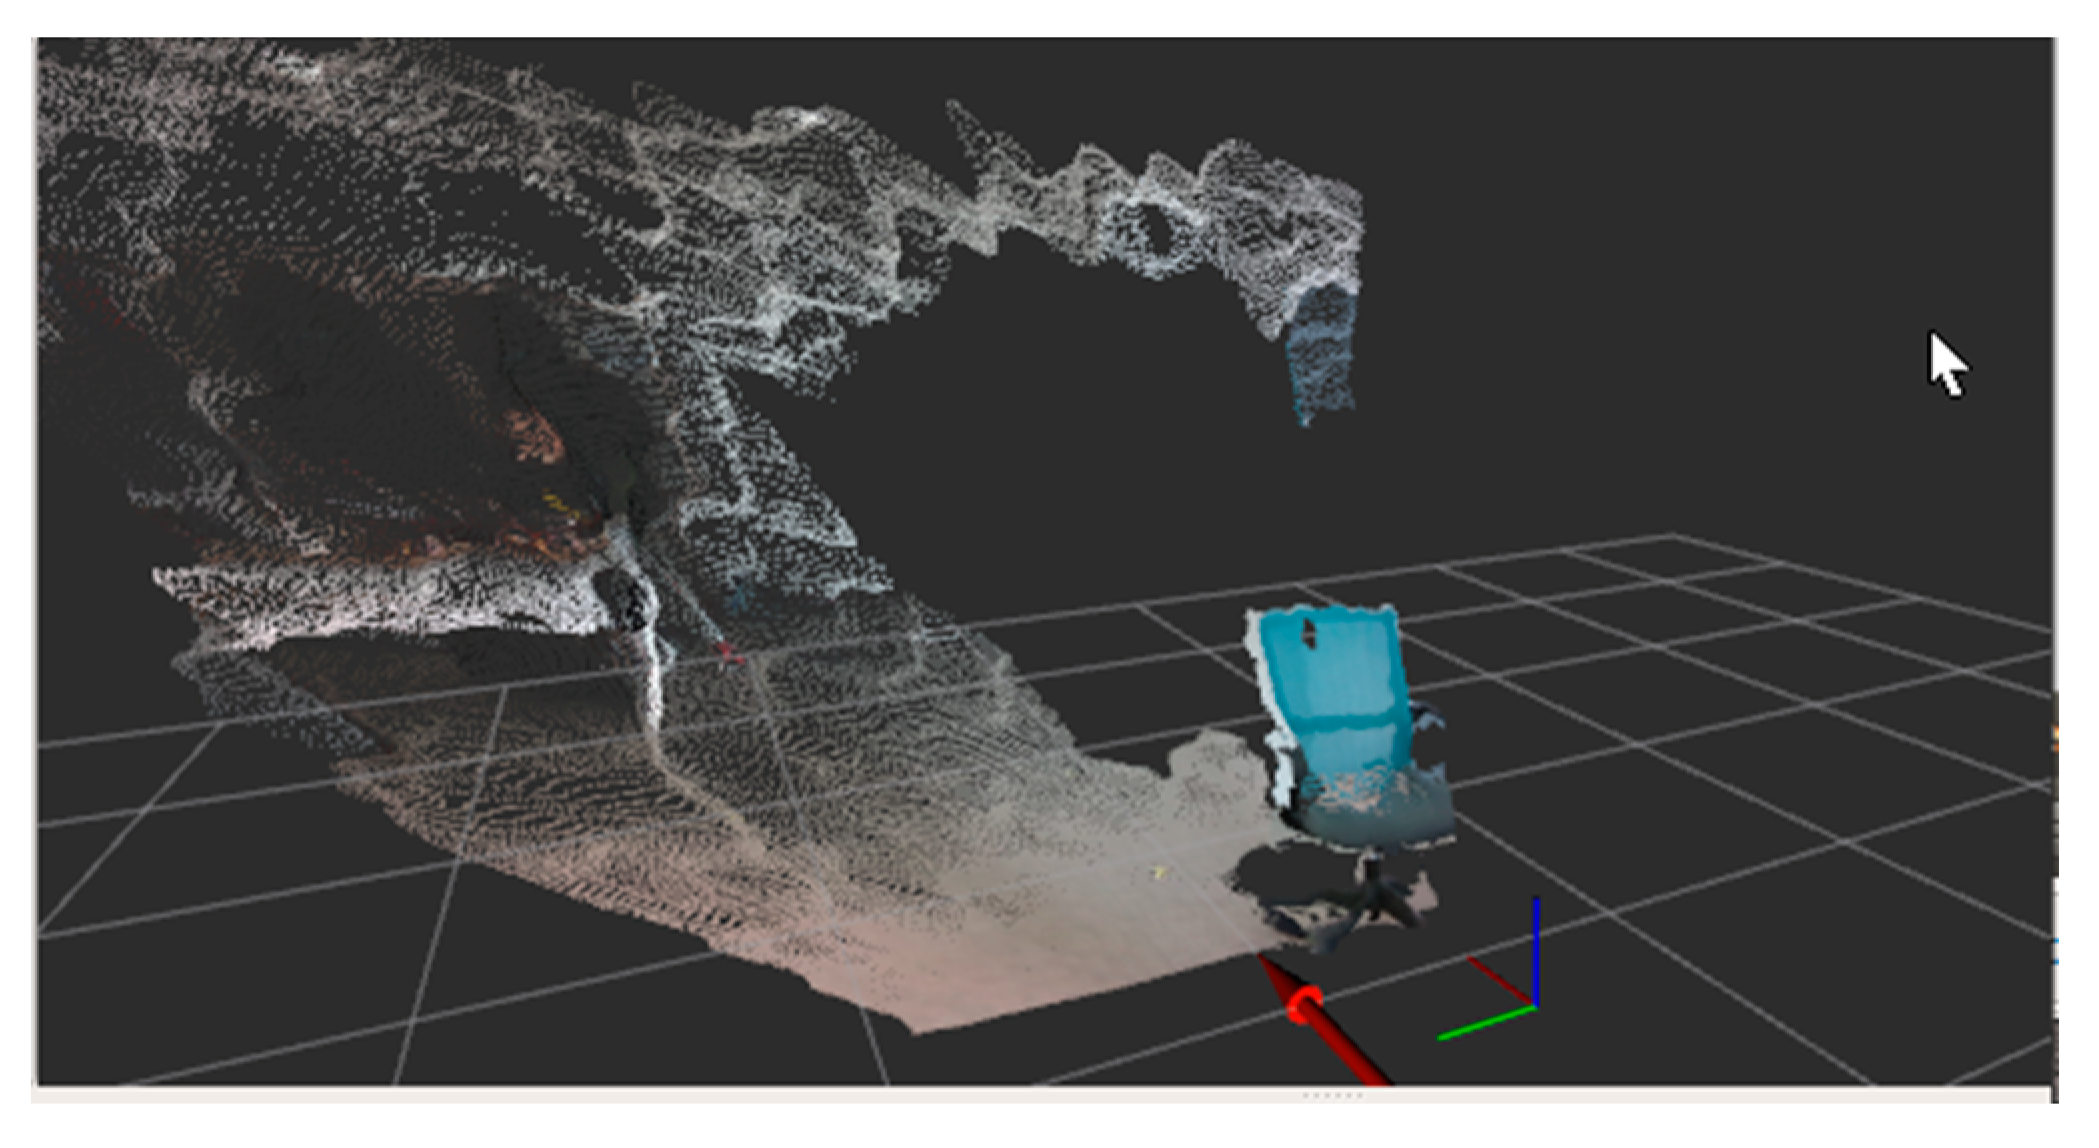Click the green Y axis line

point(1486,1022)
